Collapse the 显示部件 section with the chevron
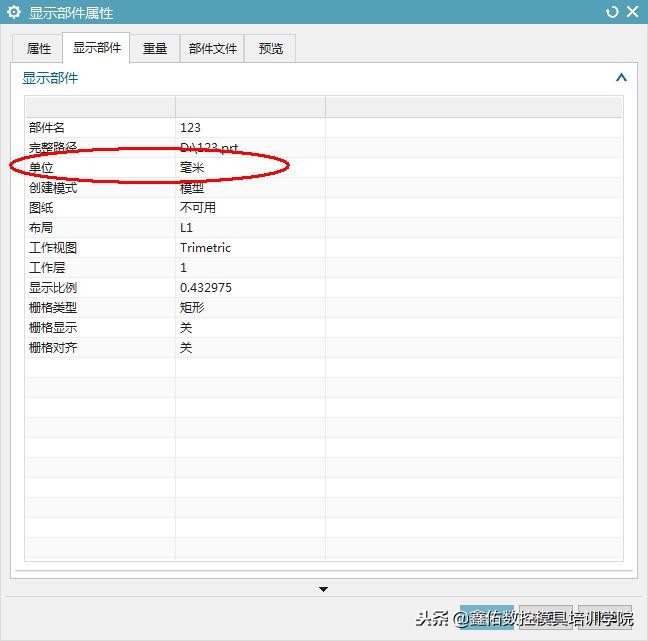This screenshot has width=648, height=641. click(621, 77)
